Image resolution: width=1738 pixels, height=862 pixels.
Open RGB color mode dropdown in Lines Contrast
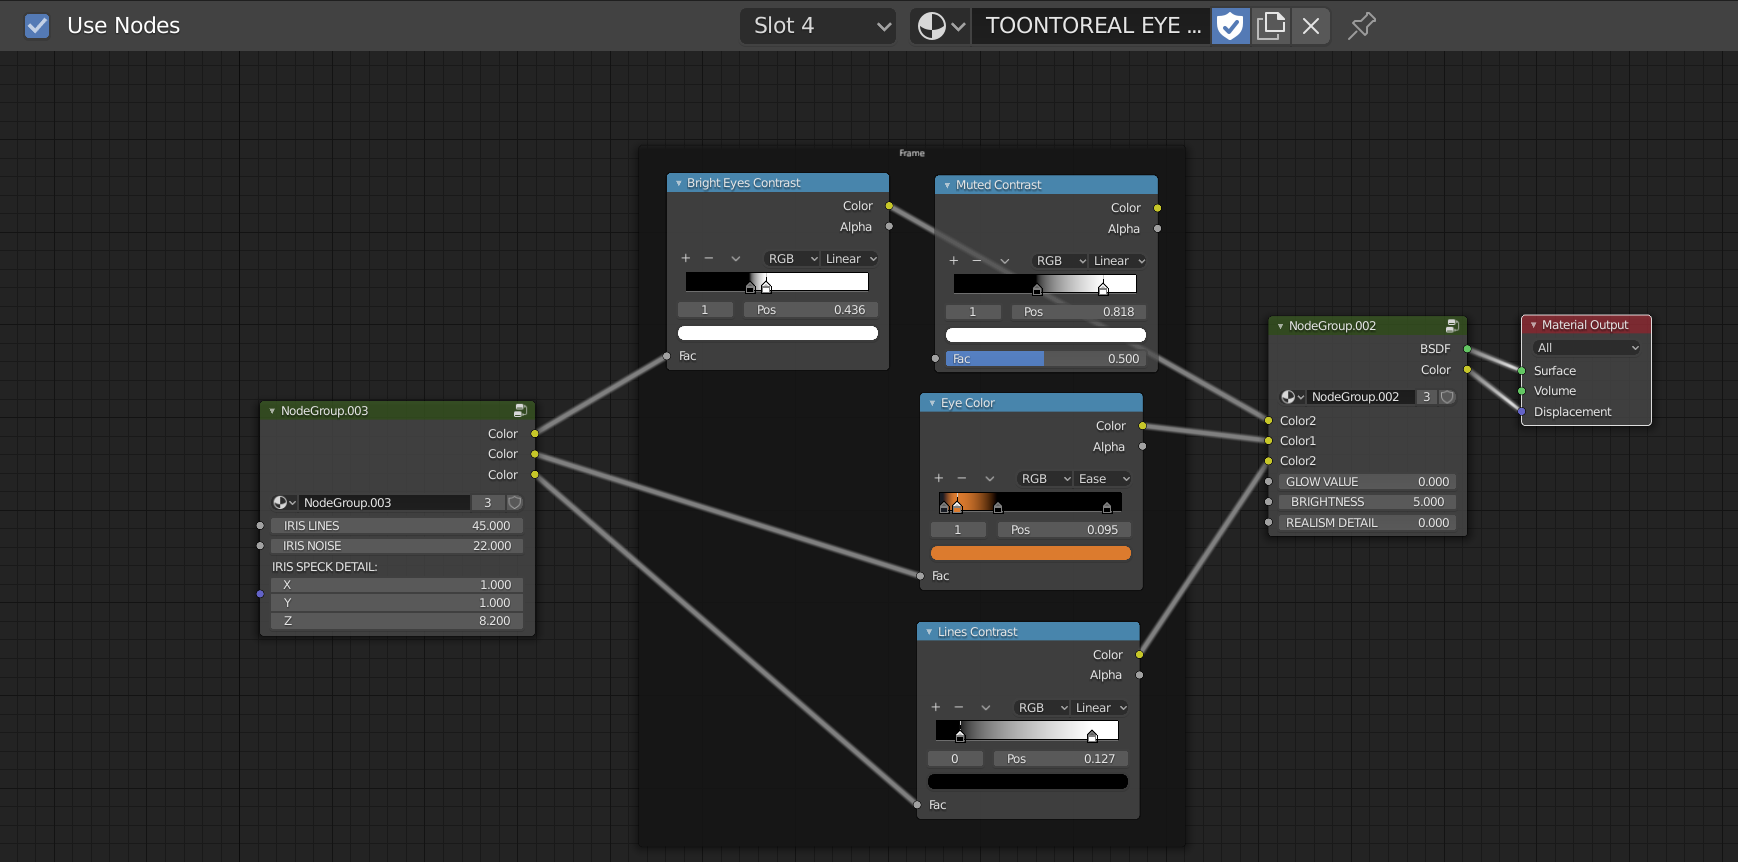(1041, 708)
